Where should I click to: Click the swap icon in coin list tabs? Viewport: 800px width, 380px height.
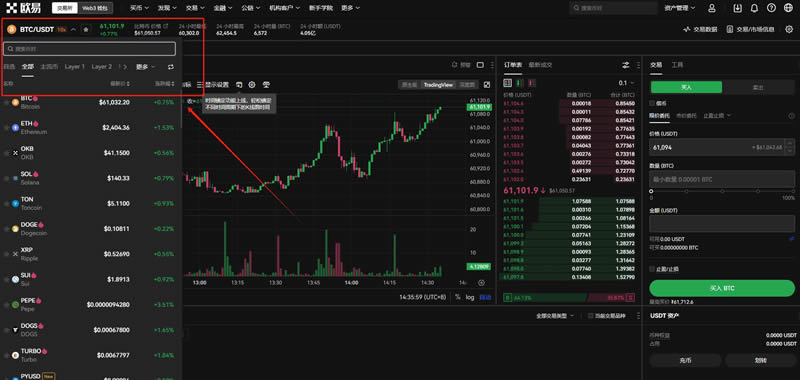point(170,67)
